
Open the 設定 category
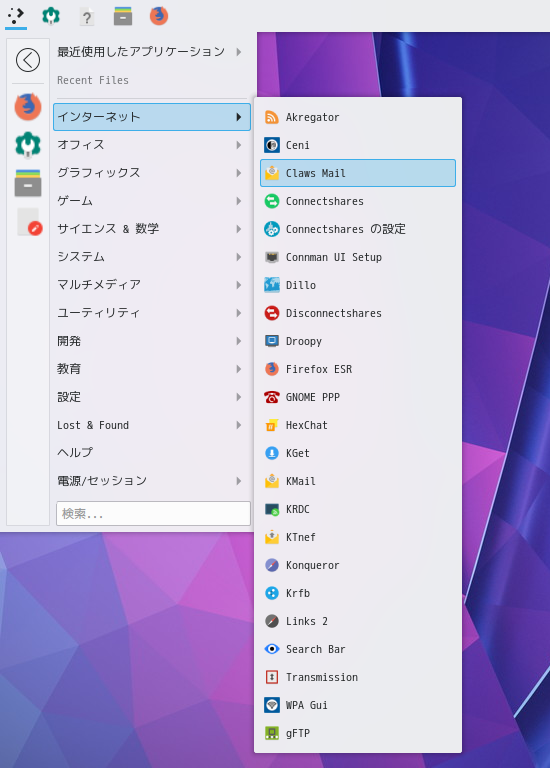[x=152, y=397]
